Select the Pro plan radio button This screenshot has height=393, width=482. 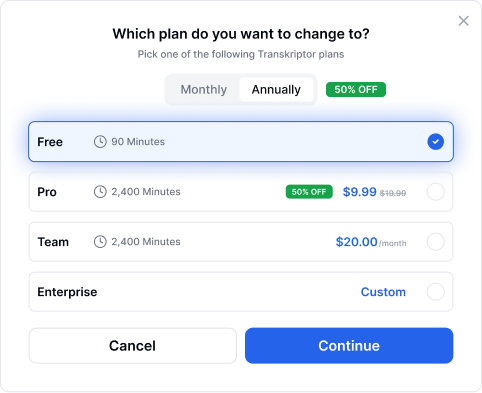436,192
